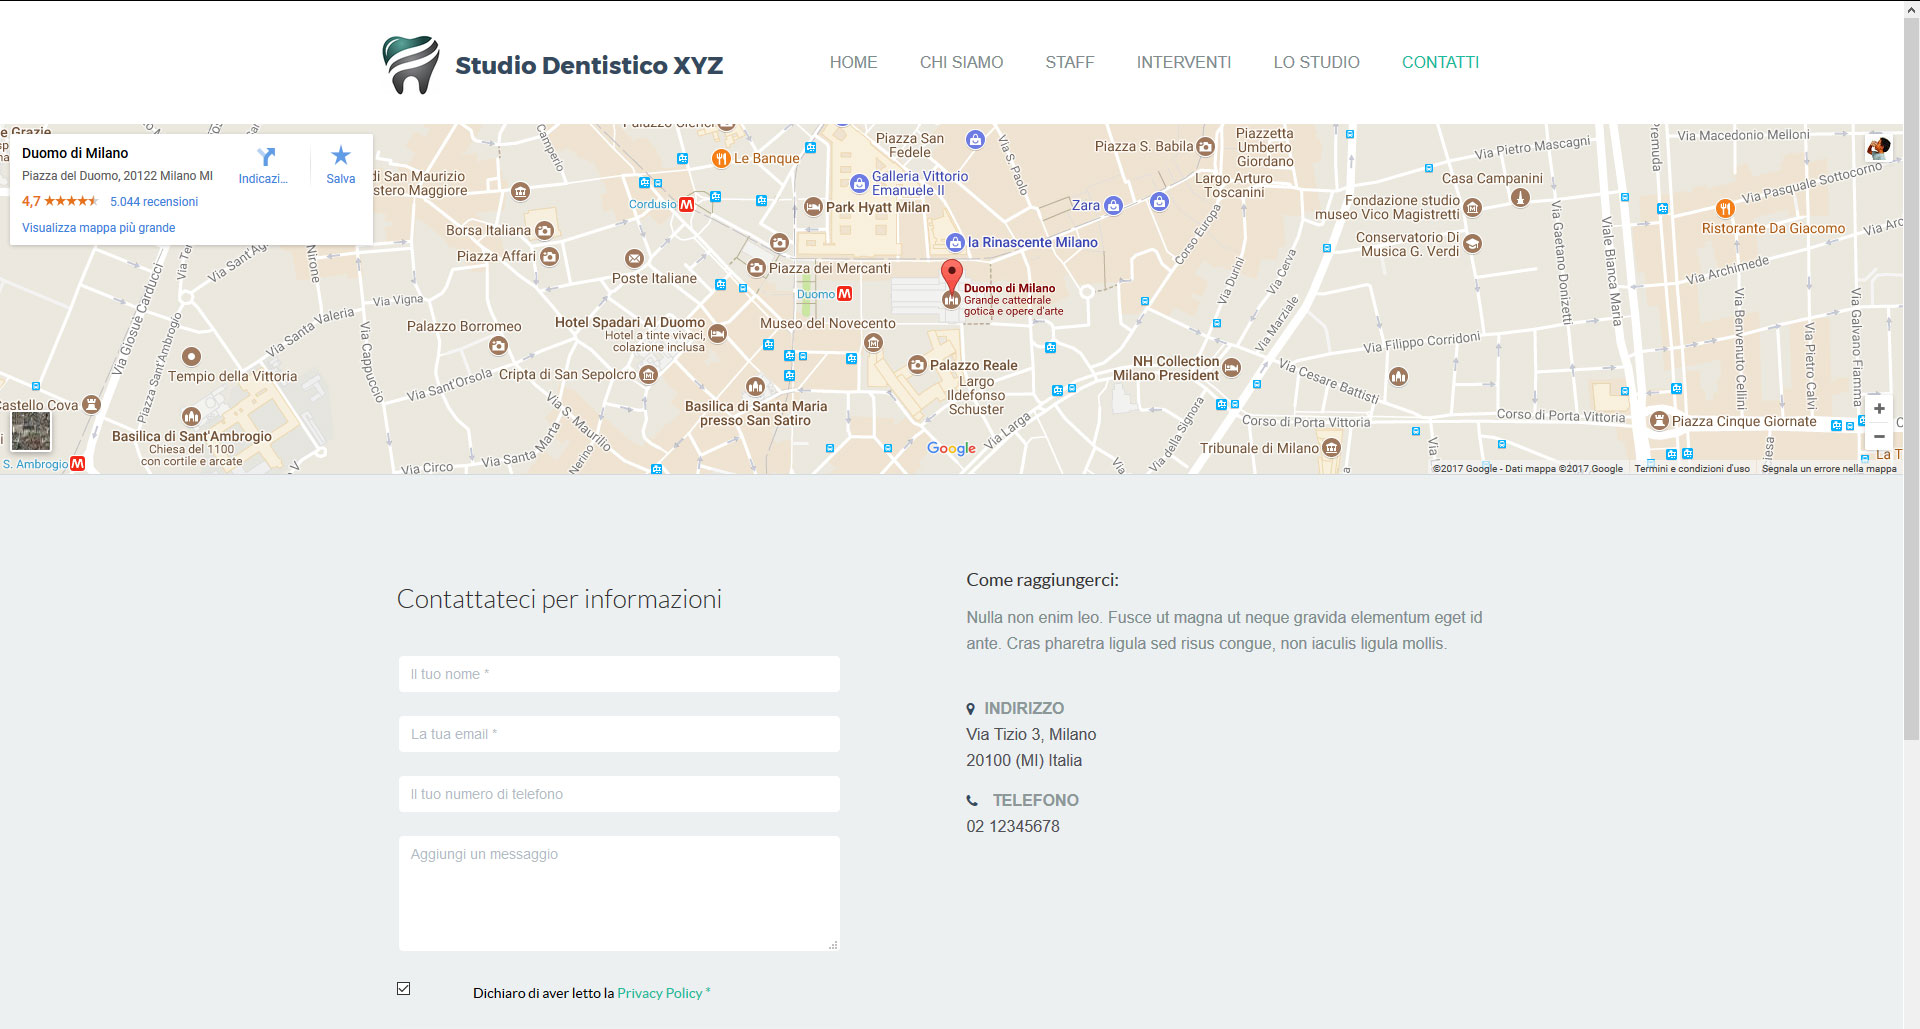The image size is (1920, 1029).
Task: Zoom in the map with plus button
Action: 1879,408
